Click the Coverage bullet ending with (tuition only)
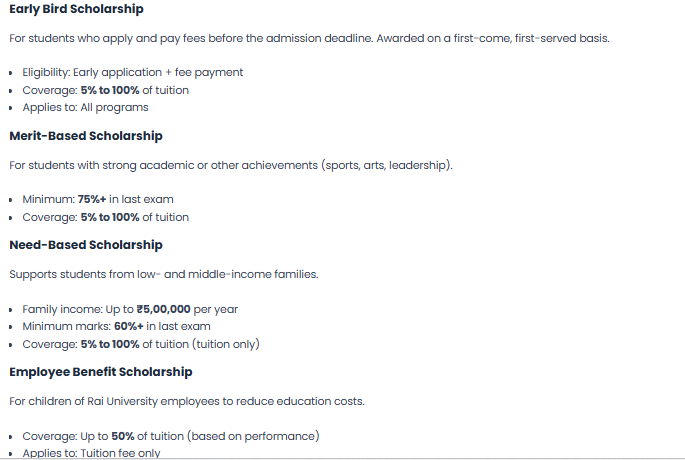Viewport: 685px width, 460px height. pos(140,344)
